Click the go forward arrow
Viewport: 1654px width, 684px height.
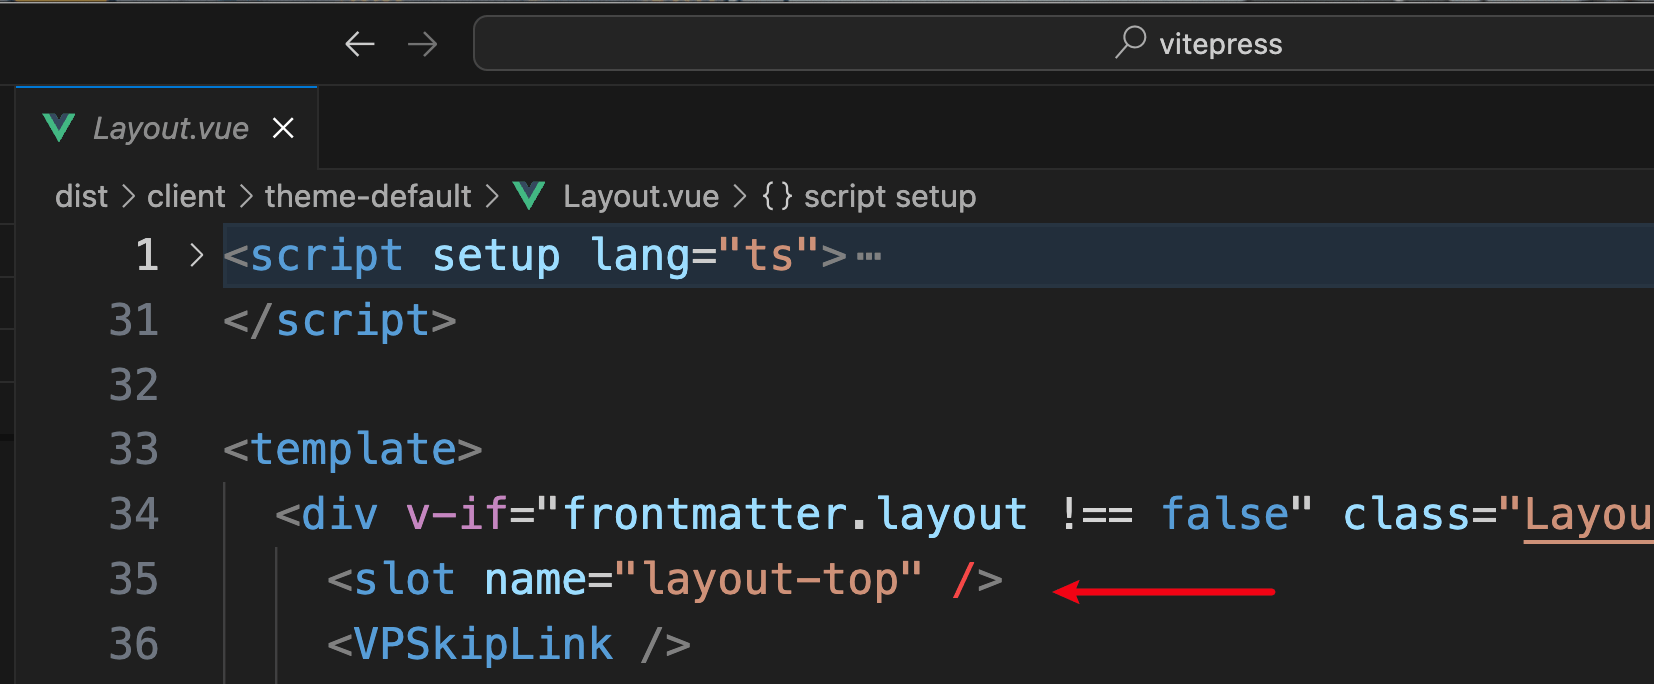pyautogui.click(x=422, y=44)
